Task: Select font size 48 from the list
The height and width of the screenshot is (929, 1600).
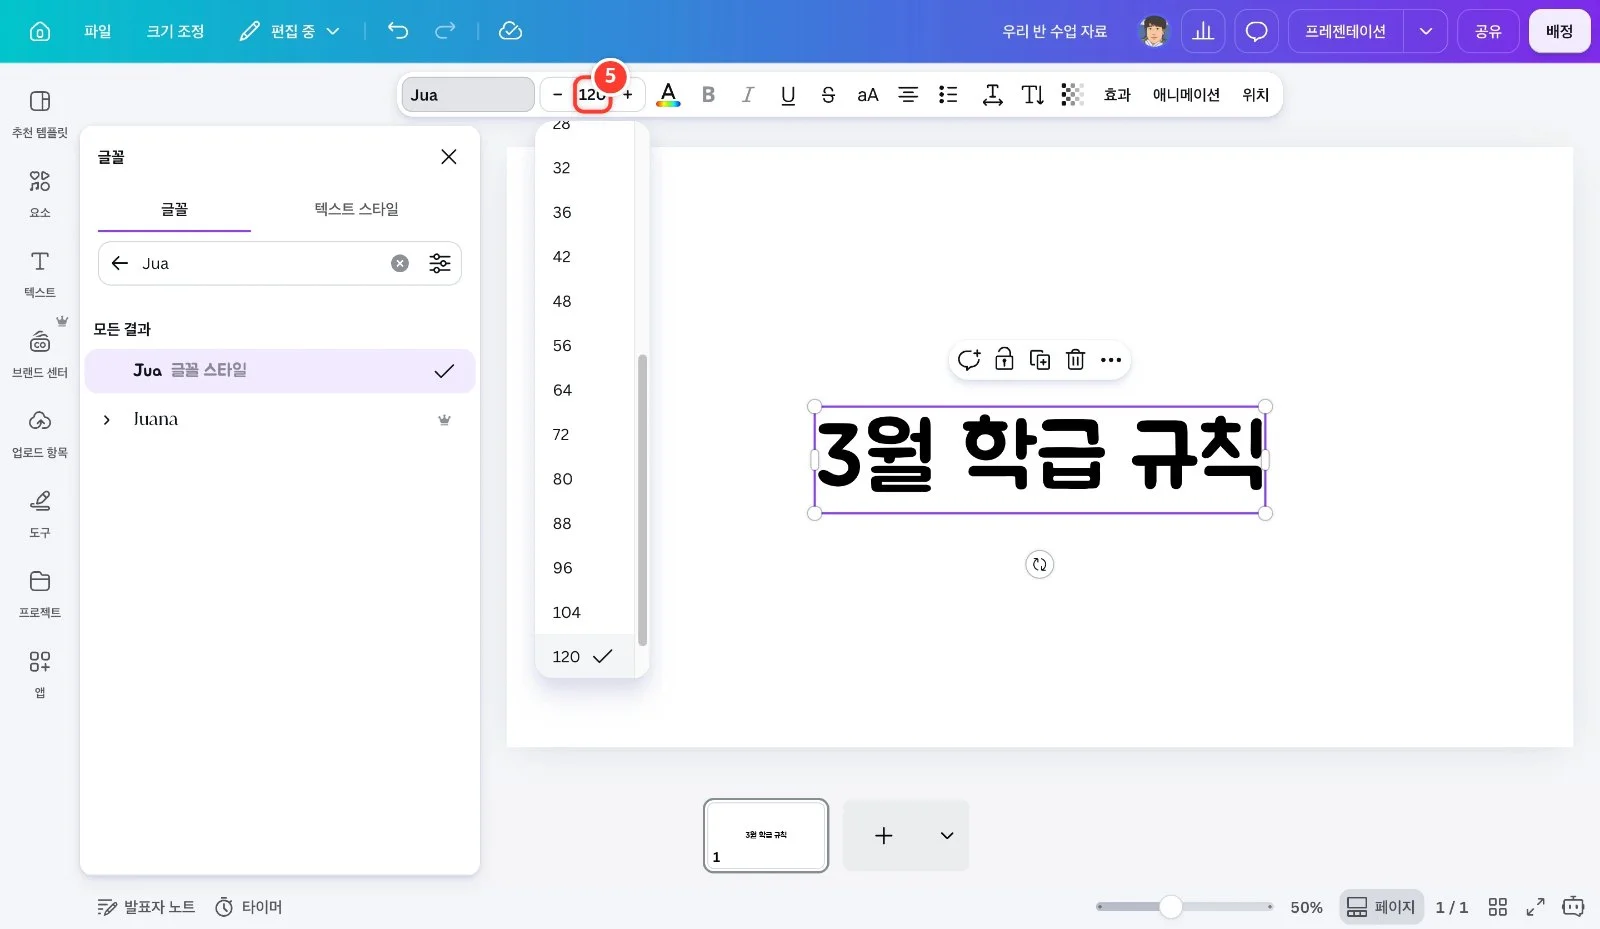Action: 585,301
